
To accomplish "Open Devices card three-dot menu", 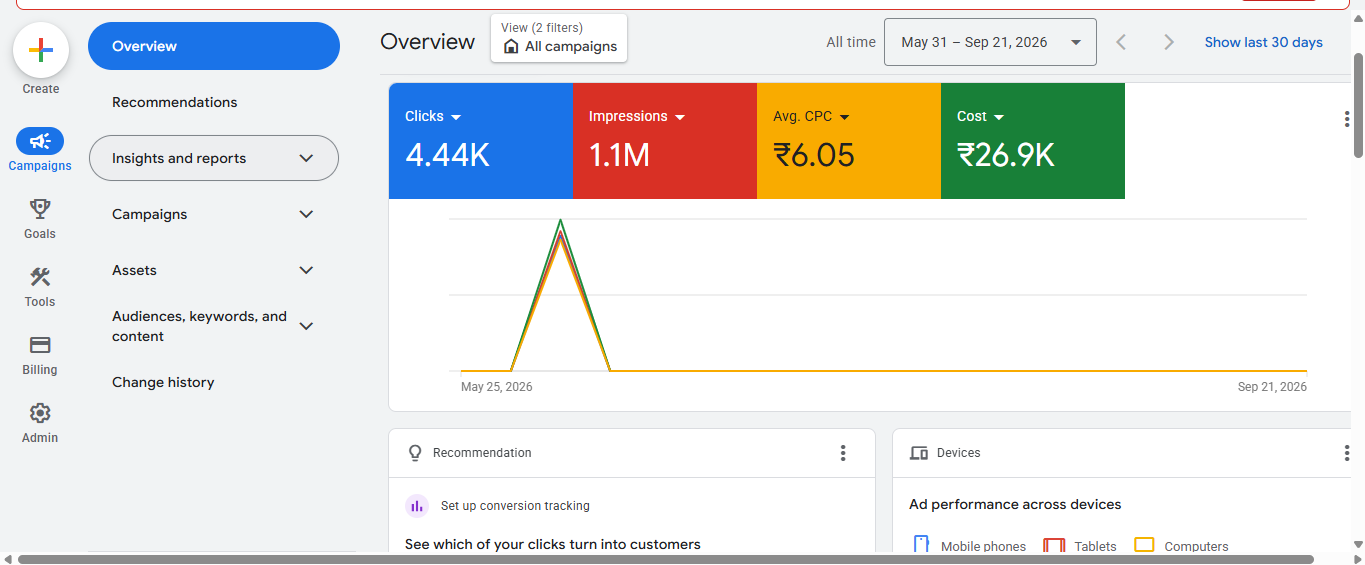I will (x=1346, y=453).
